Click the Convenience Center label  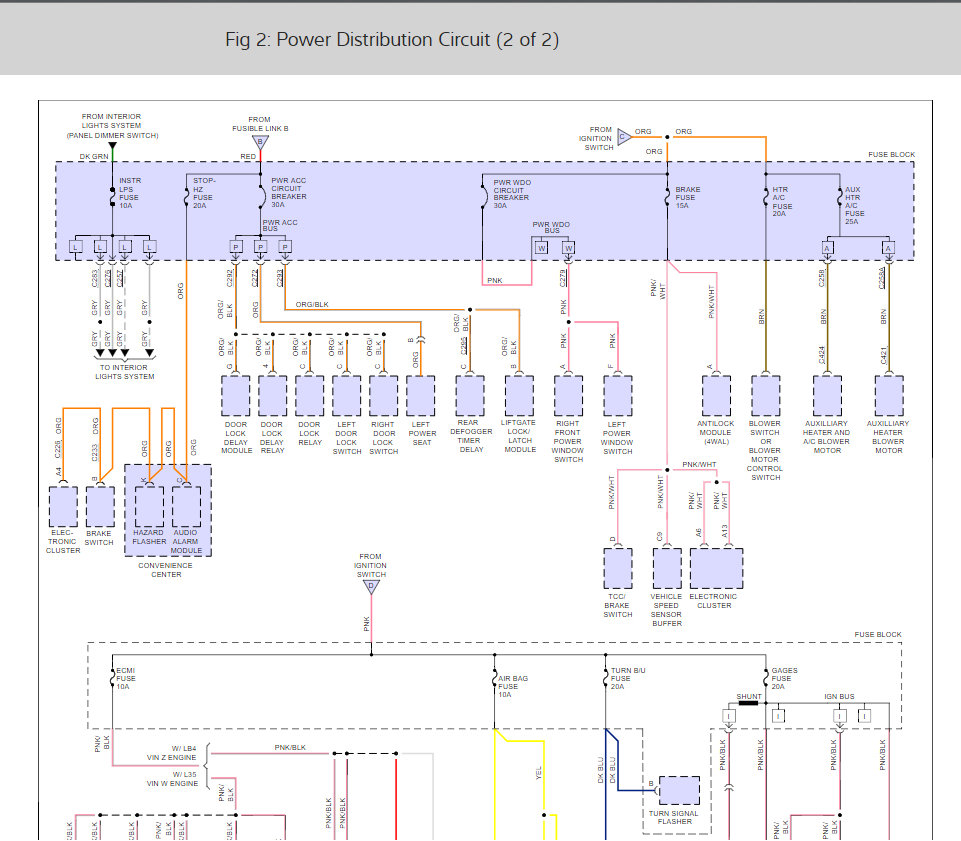tap(166, 570)
